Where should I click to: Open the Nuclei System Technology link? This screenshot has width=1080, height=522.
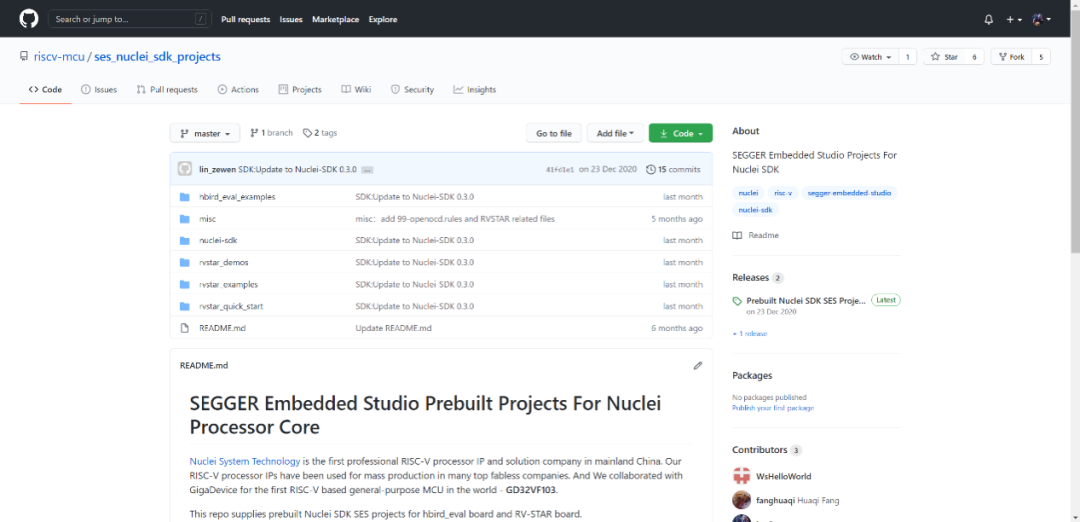click(245, 461)
